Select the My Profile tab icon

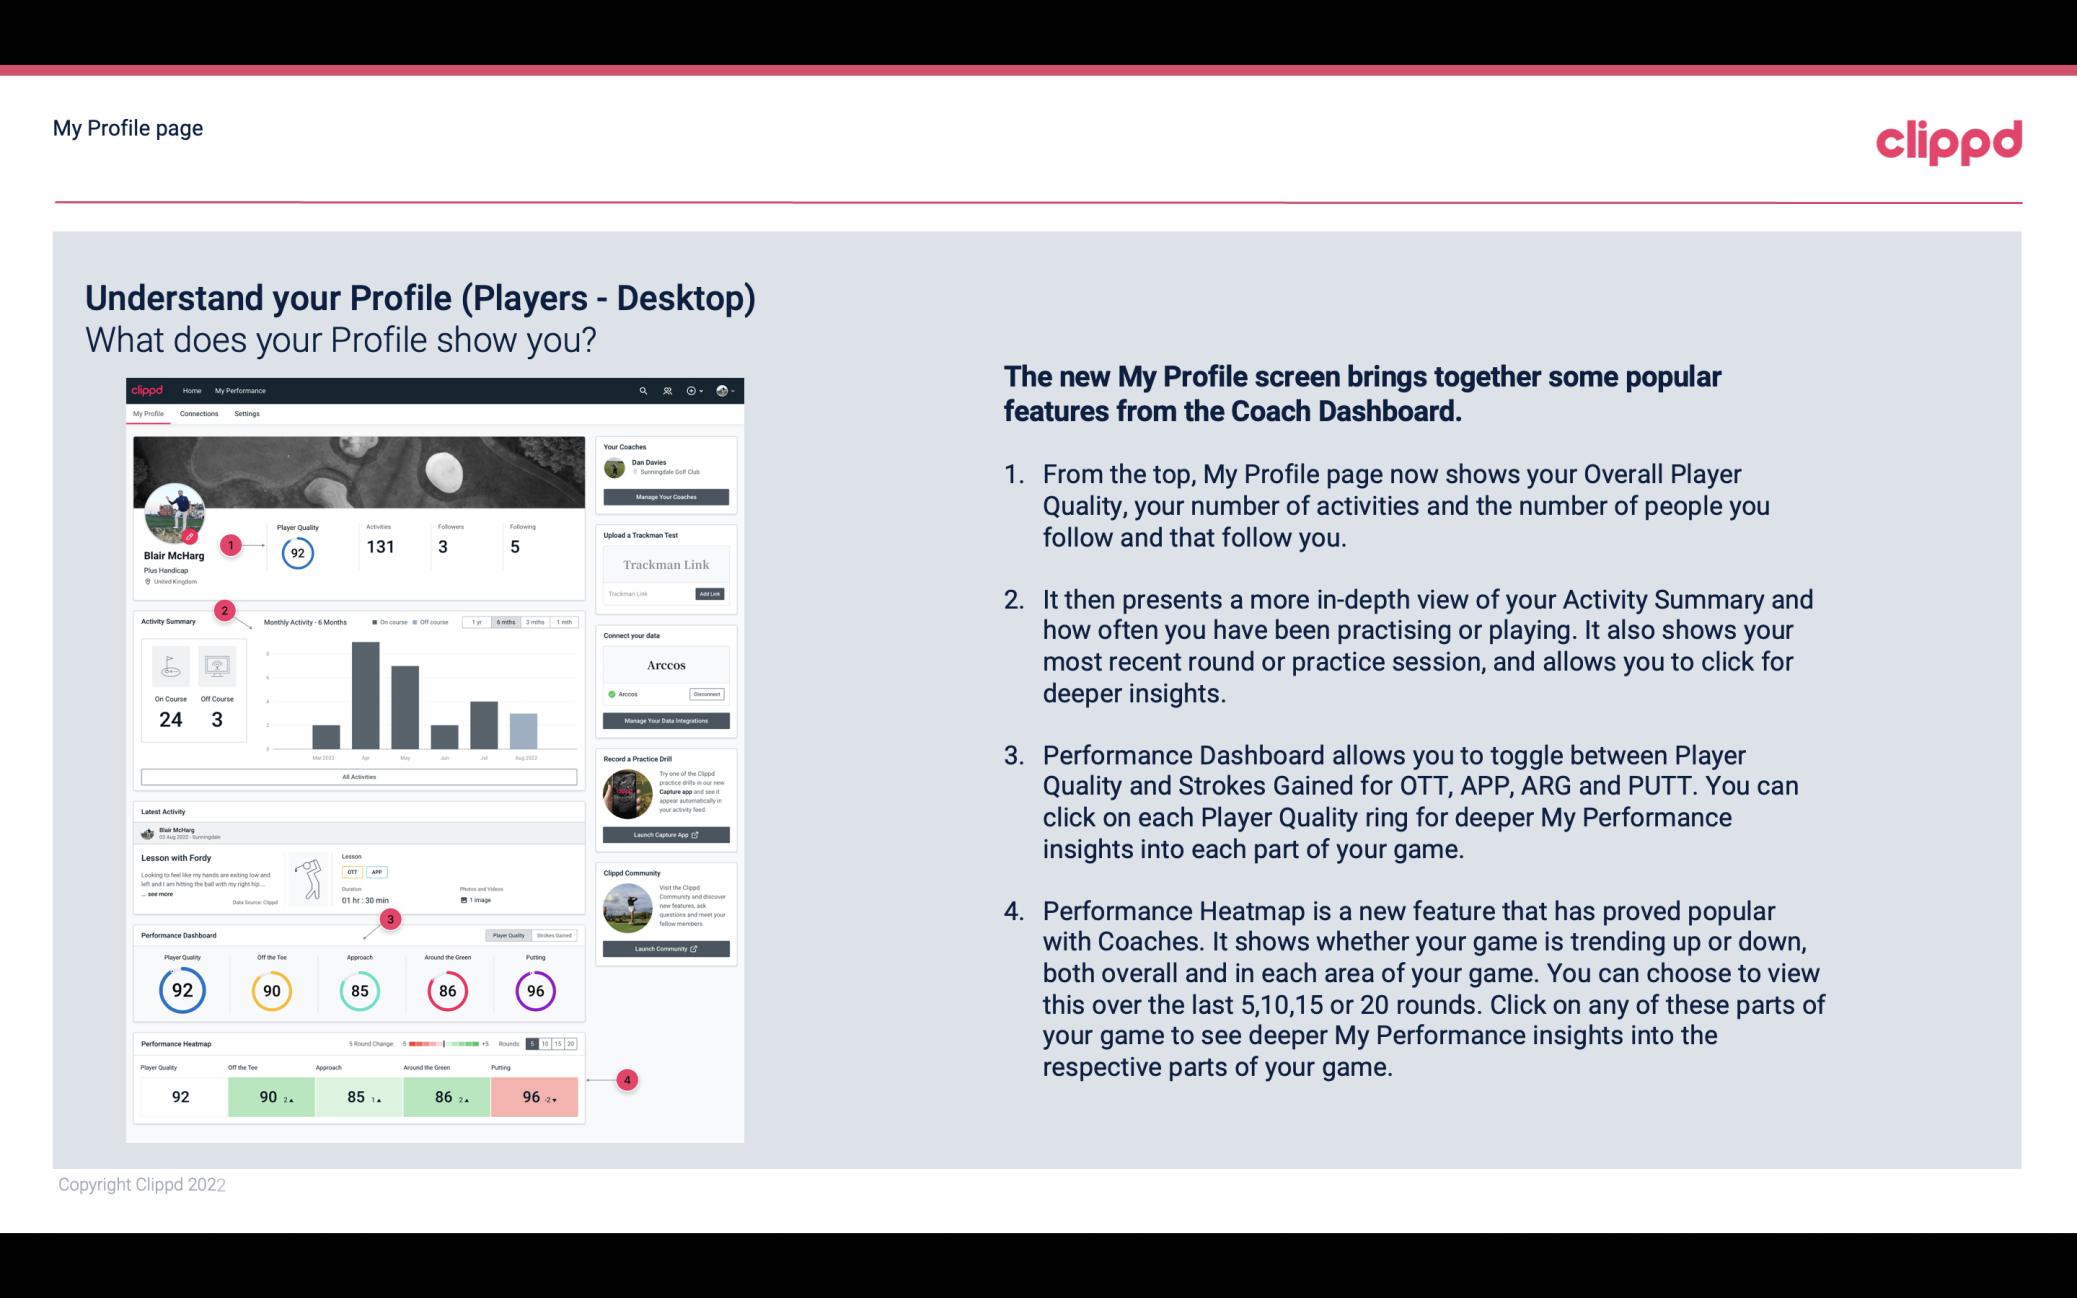pos(151,416)
